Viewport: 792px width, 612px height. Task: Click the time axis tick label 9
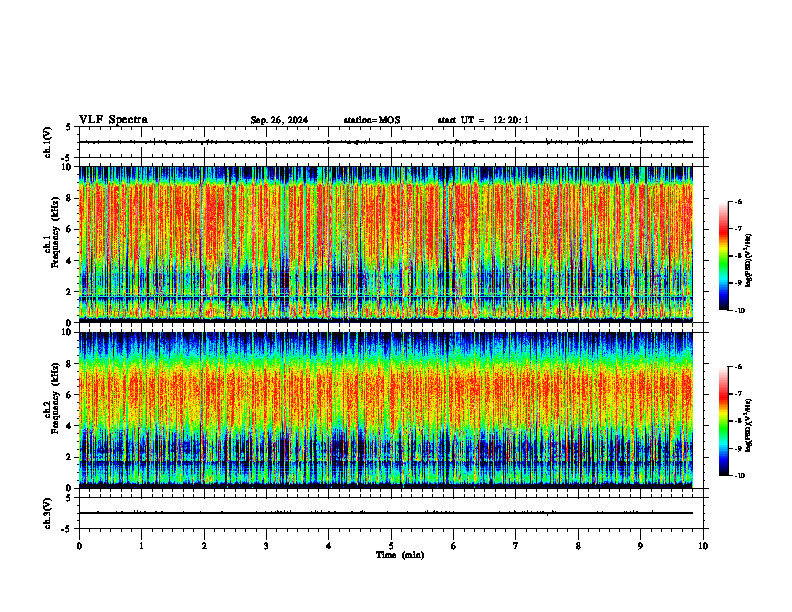pos(640,546)
